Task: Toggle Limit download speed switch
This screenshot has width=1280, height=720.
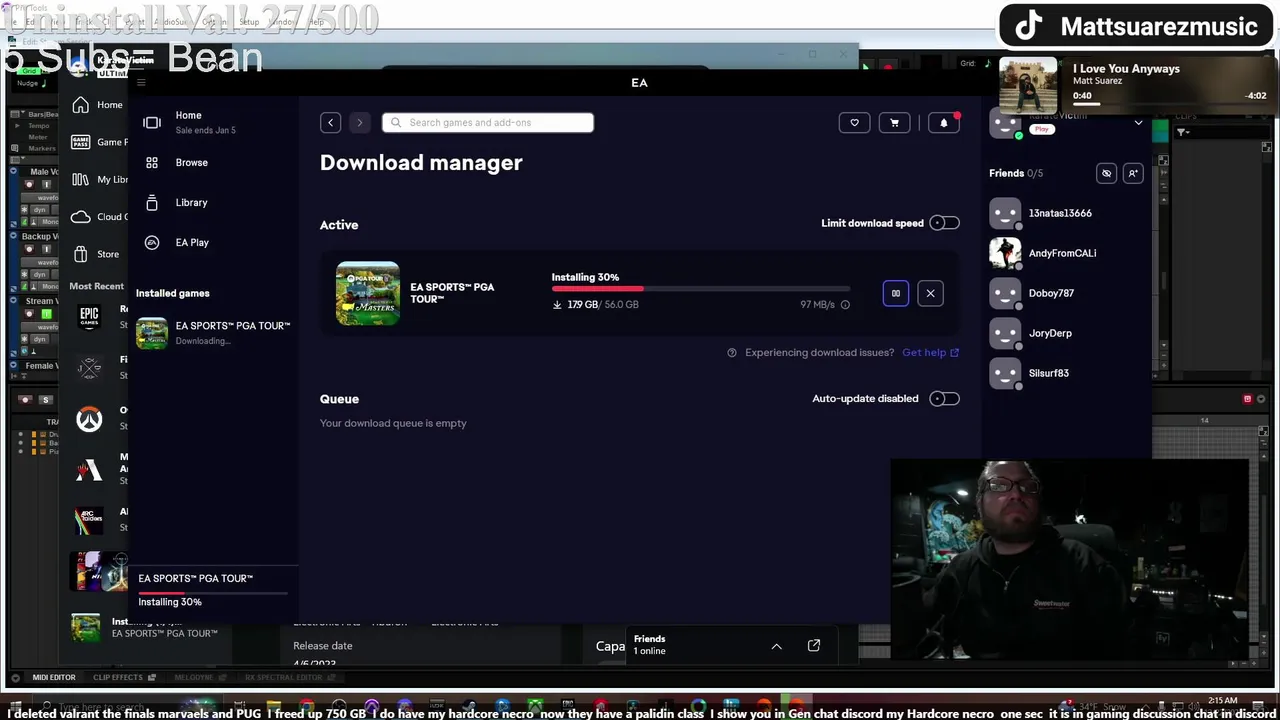Action: (x=944, y=223)
